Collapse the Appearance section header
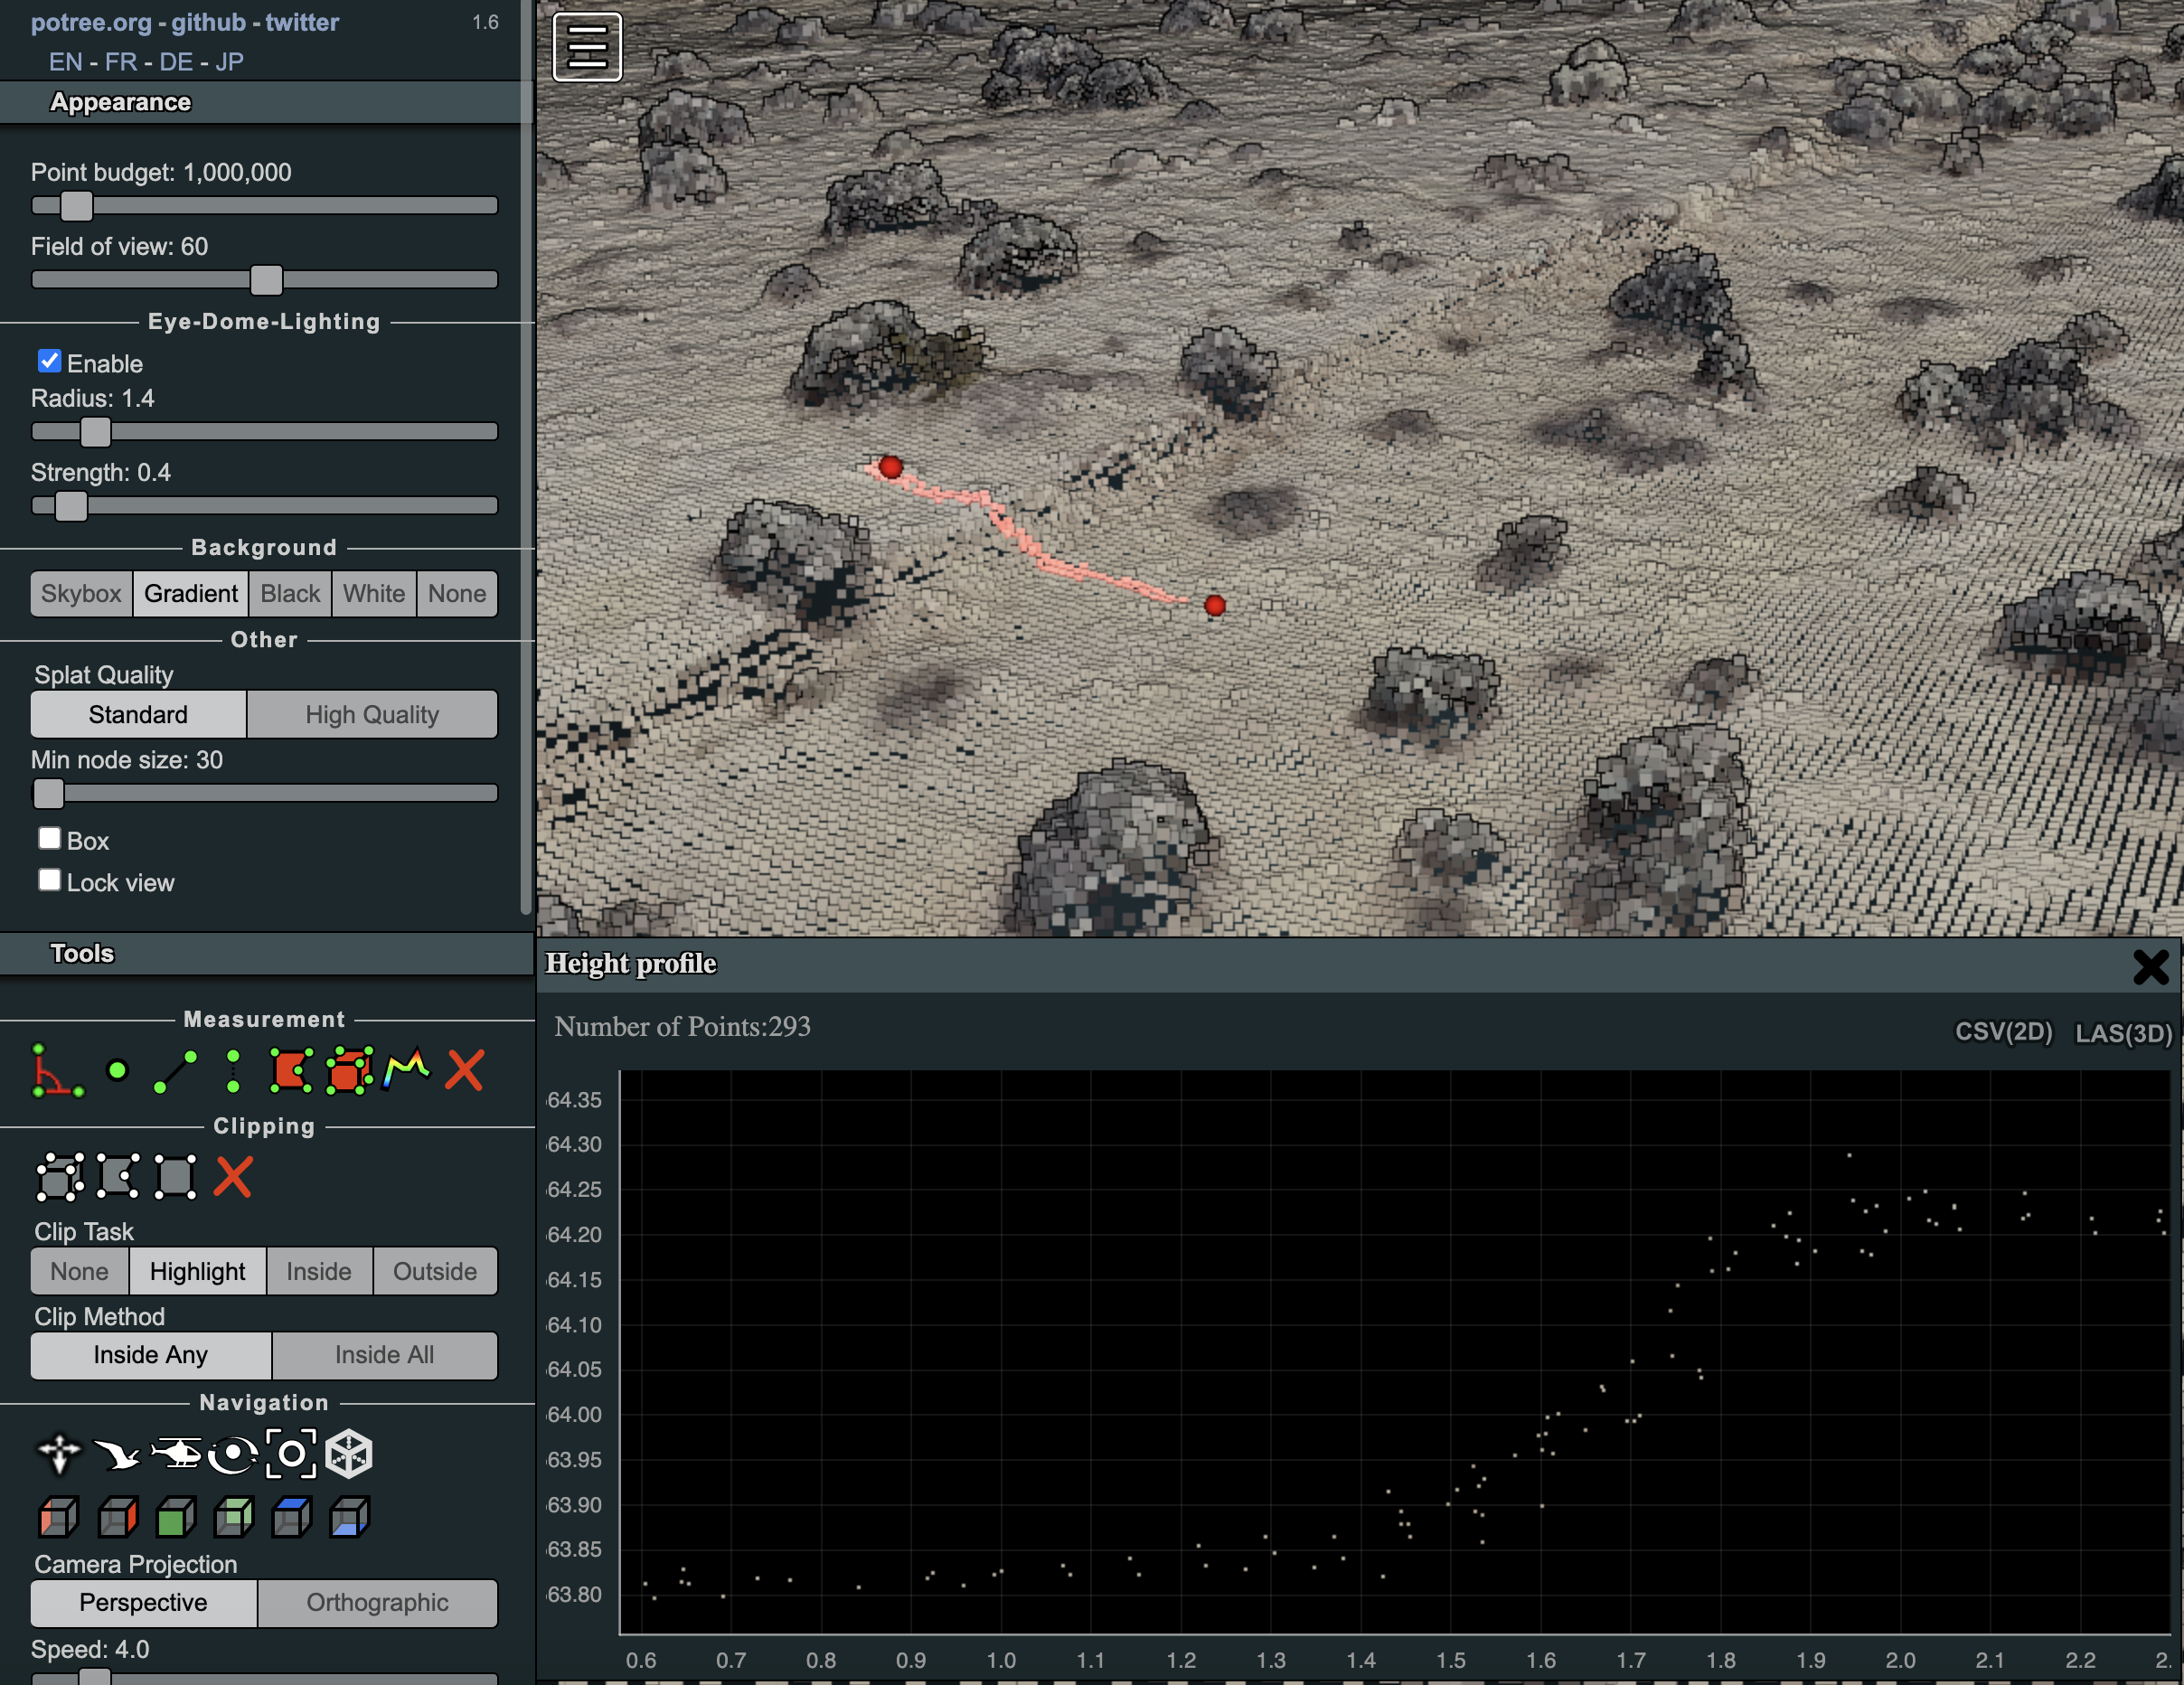 pyautogui.click(x=120, y=102)
